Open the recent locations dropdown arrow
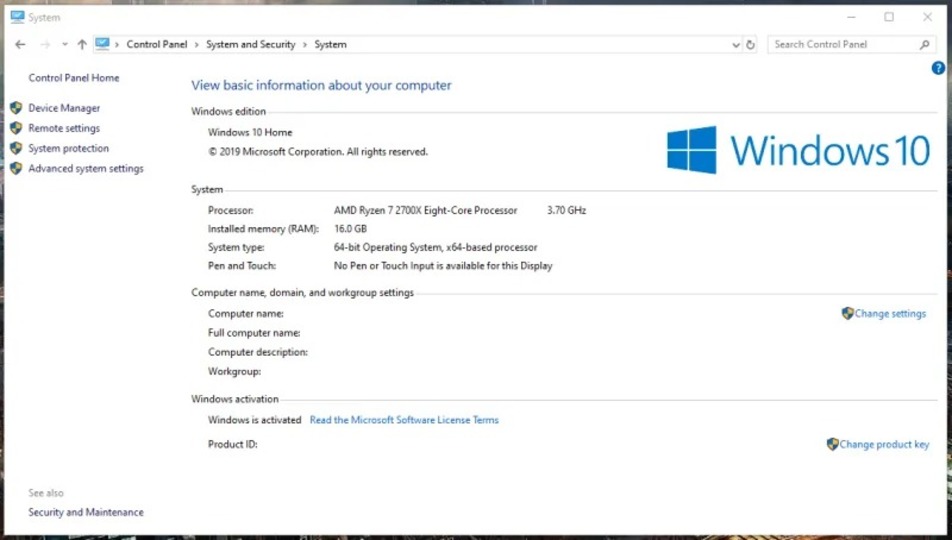The height and width of the screenshot is (540, 952). 64,44
